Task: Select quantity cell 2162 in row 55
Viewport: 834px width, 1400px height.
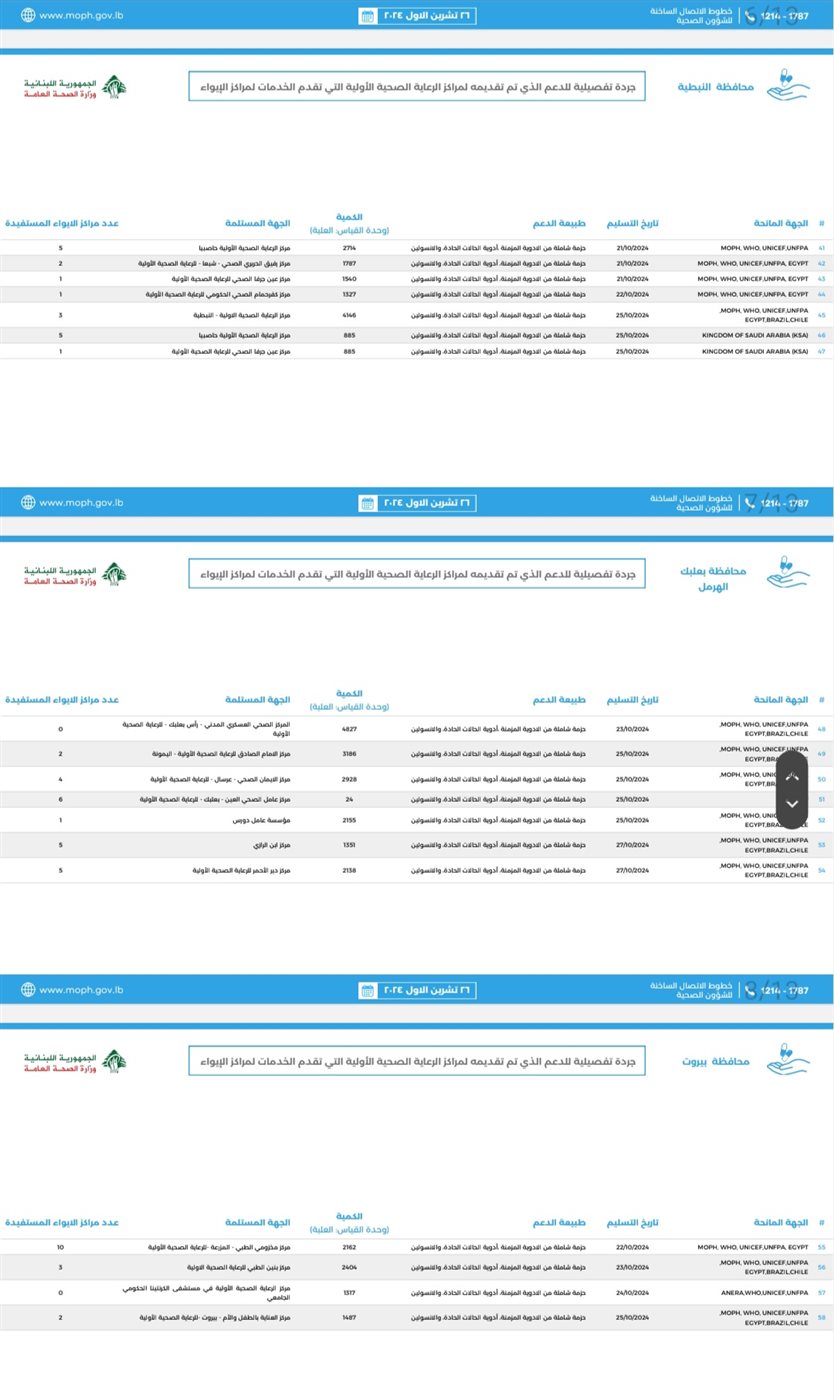Action: (350, 1247)
